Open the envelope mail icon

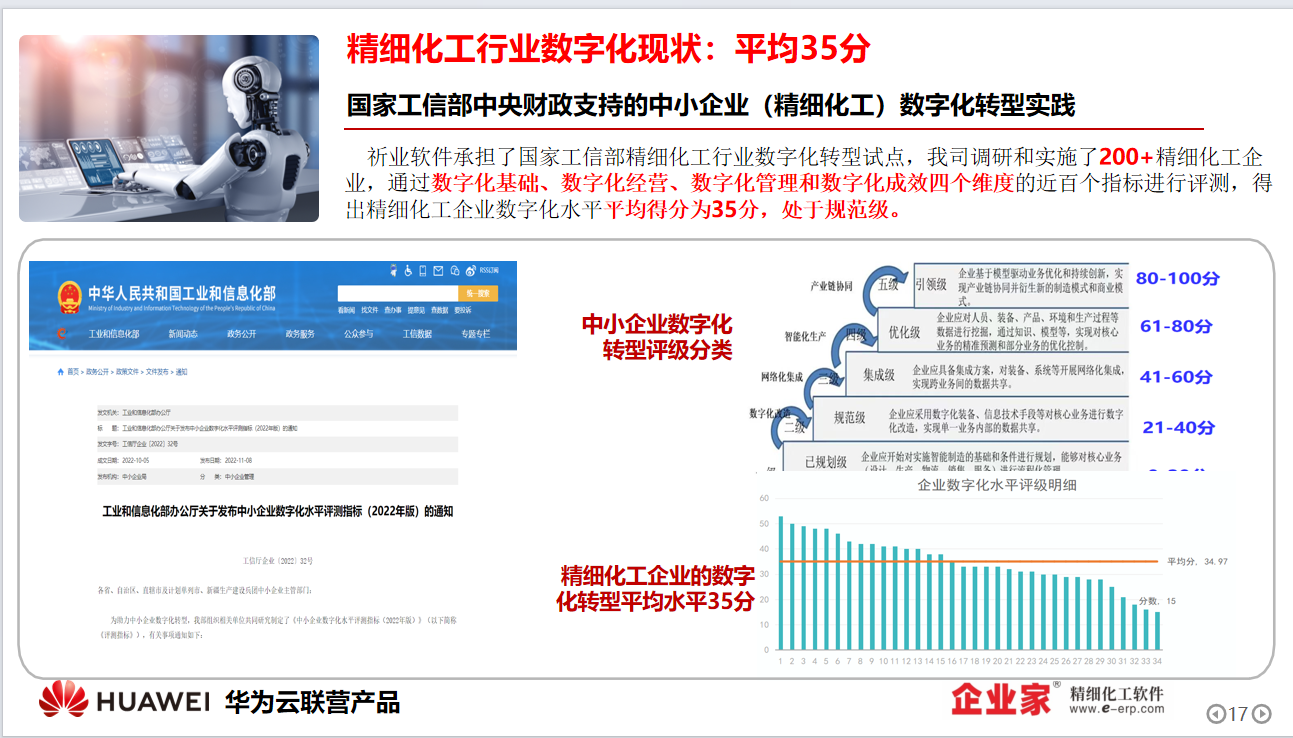click(x=439, y=271)
